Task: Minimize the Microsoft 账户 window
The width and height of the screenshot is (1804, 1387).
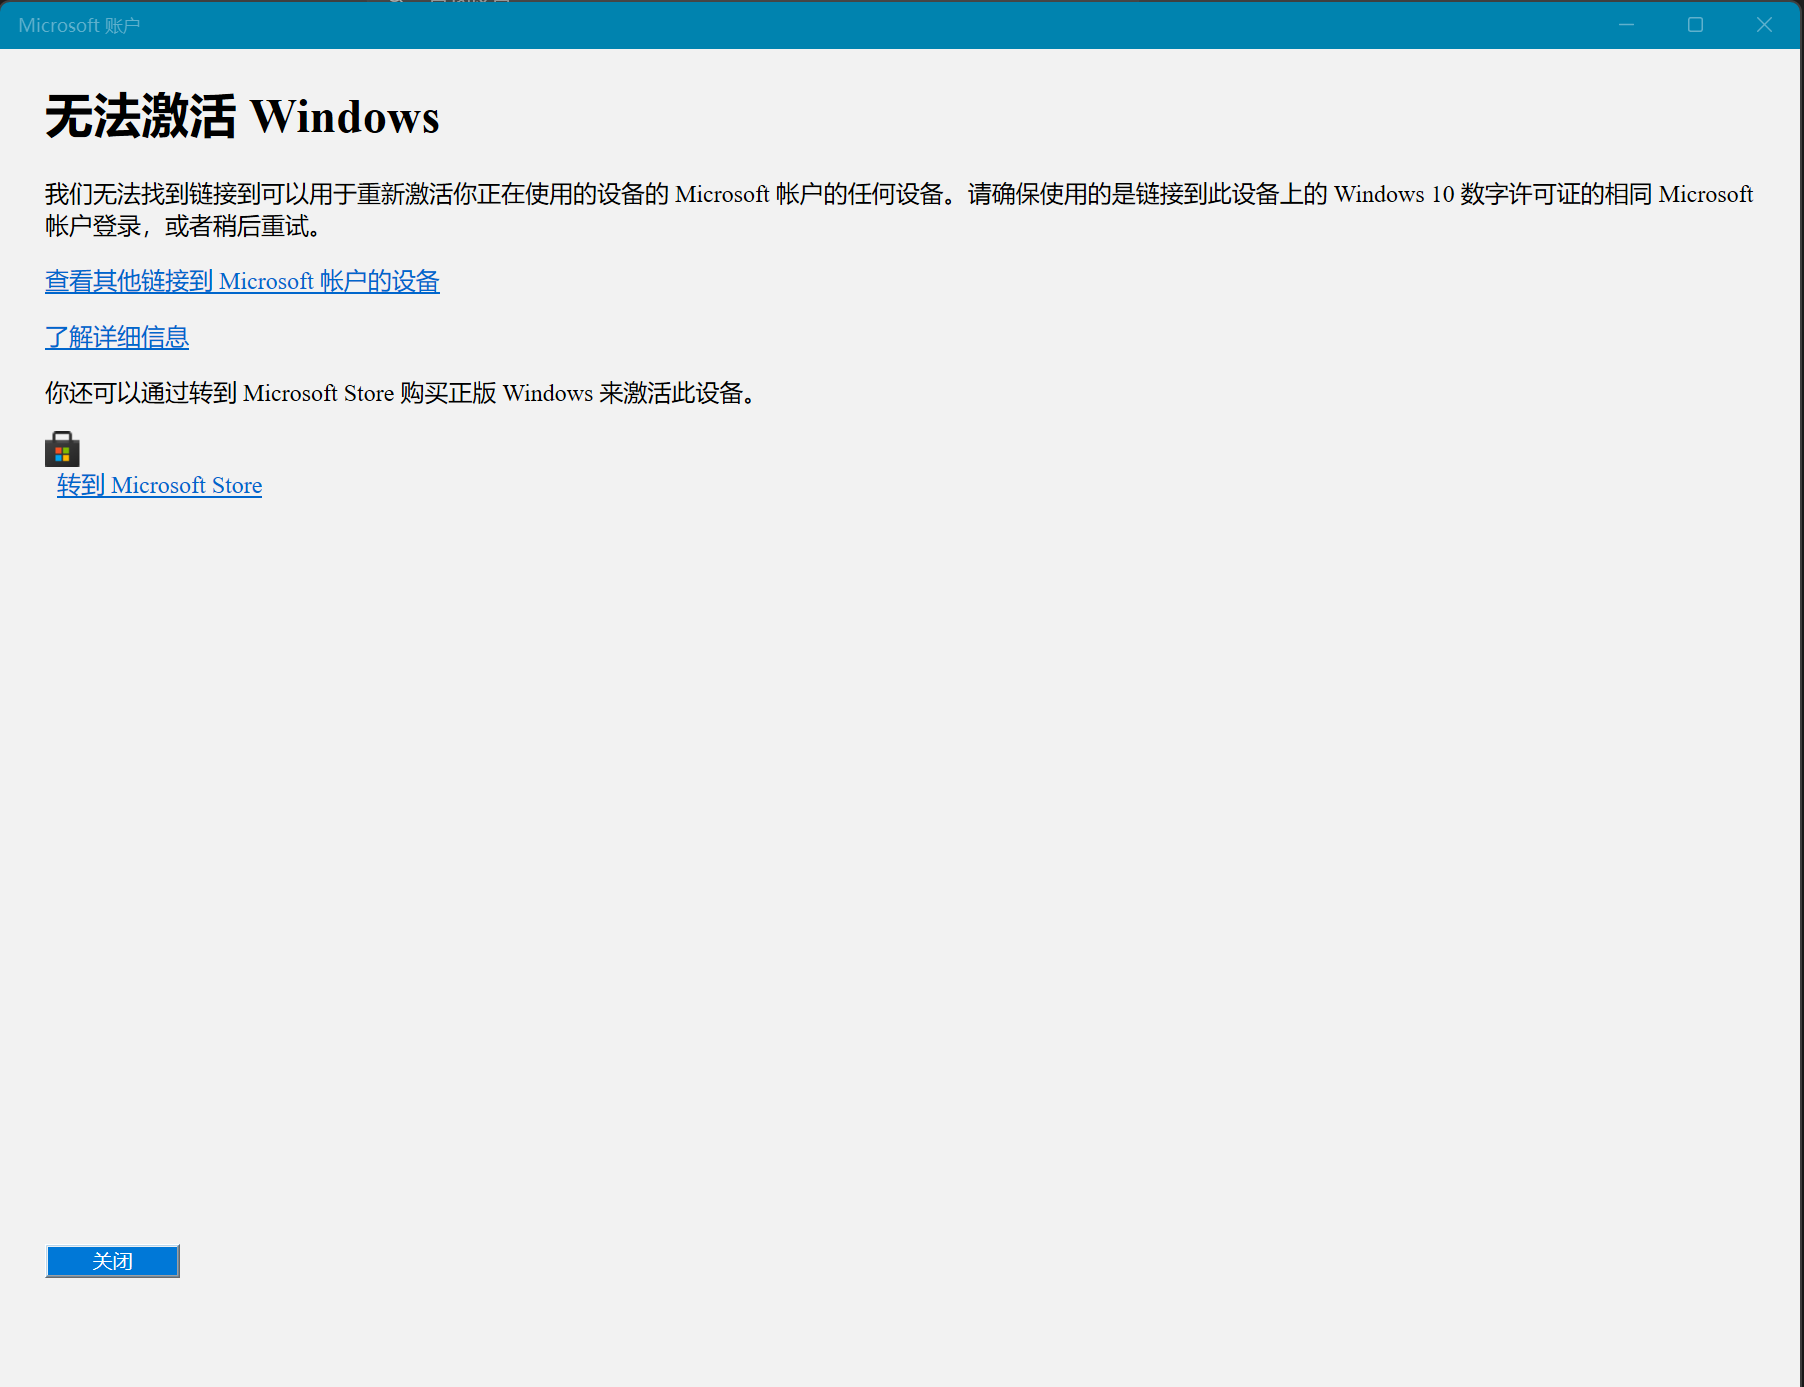Action: (1627, 24)
